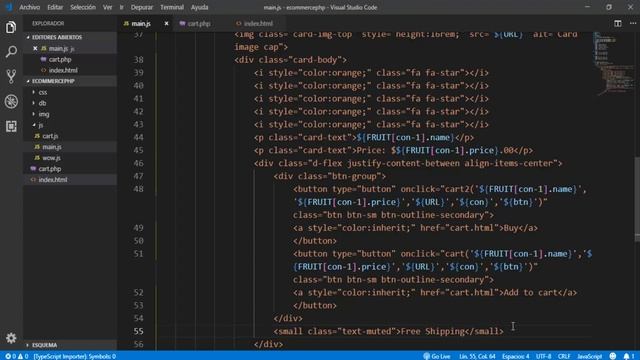Viewport: 640px width, 360px height.
Task: Open the Ayuda menu
Action: 200,7
